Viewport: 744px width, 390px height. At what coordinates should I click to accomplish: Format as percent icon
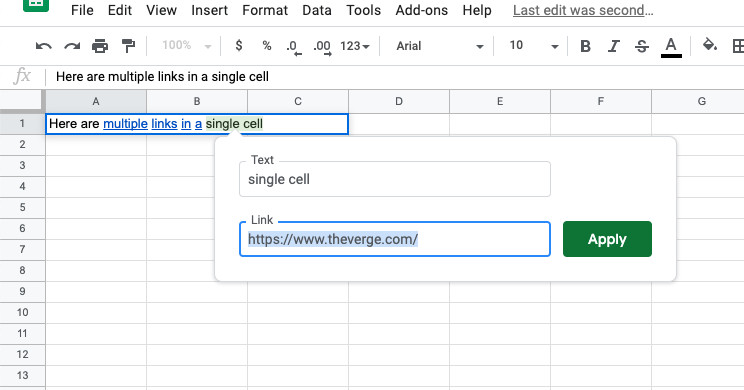coord(267,46)
